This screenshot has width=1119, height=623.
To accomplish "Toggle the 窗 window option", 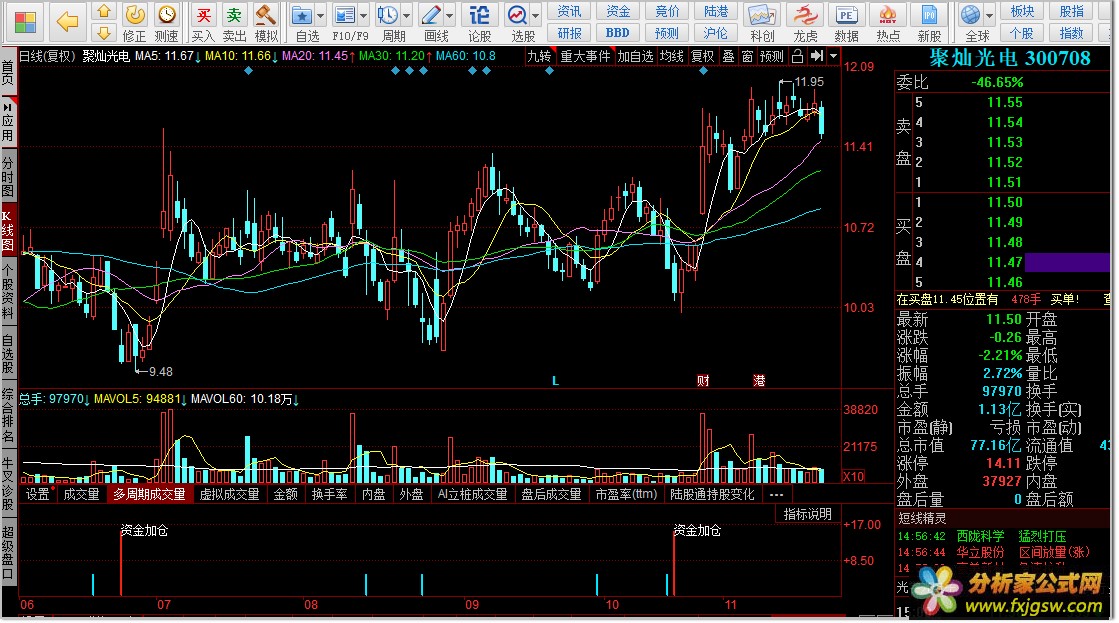I will coord(747,56).
